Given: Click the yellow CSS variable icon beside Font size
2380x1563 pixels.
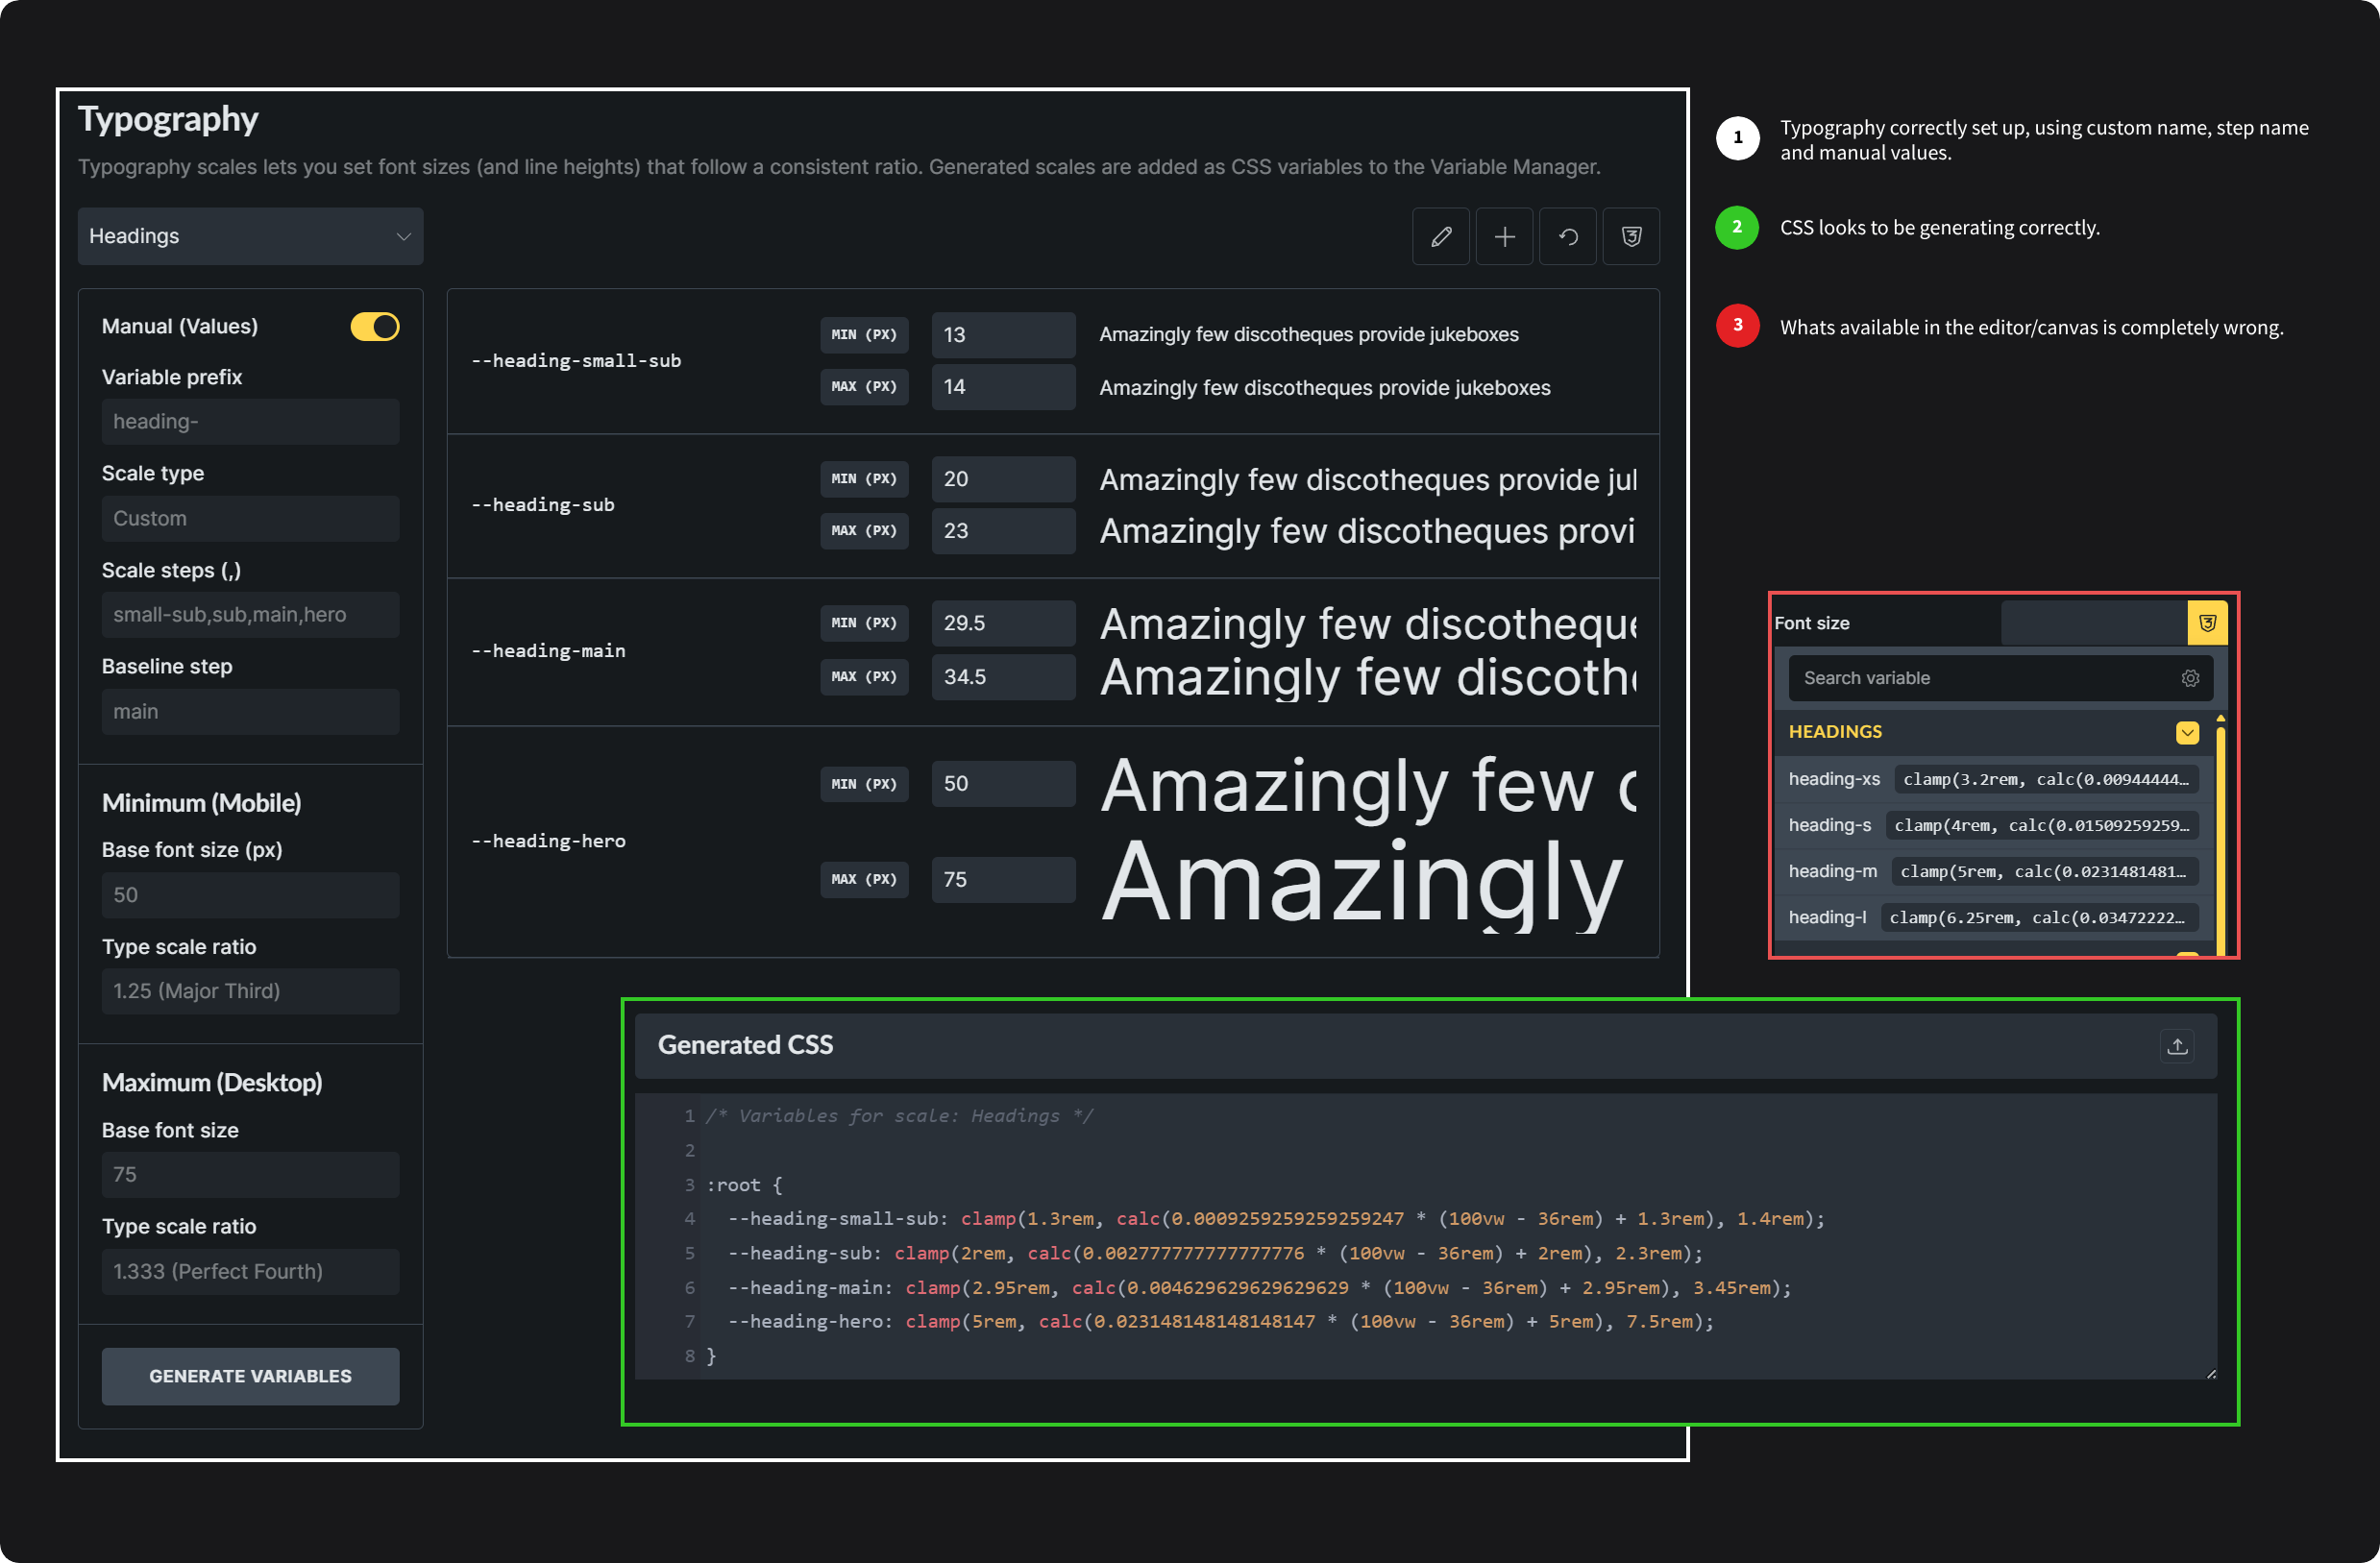Looking at the screenshot, I should (2207, 623).
